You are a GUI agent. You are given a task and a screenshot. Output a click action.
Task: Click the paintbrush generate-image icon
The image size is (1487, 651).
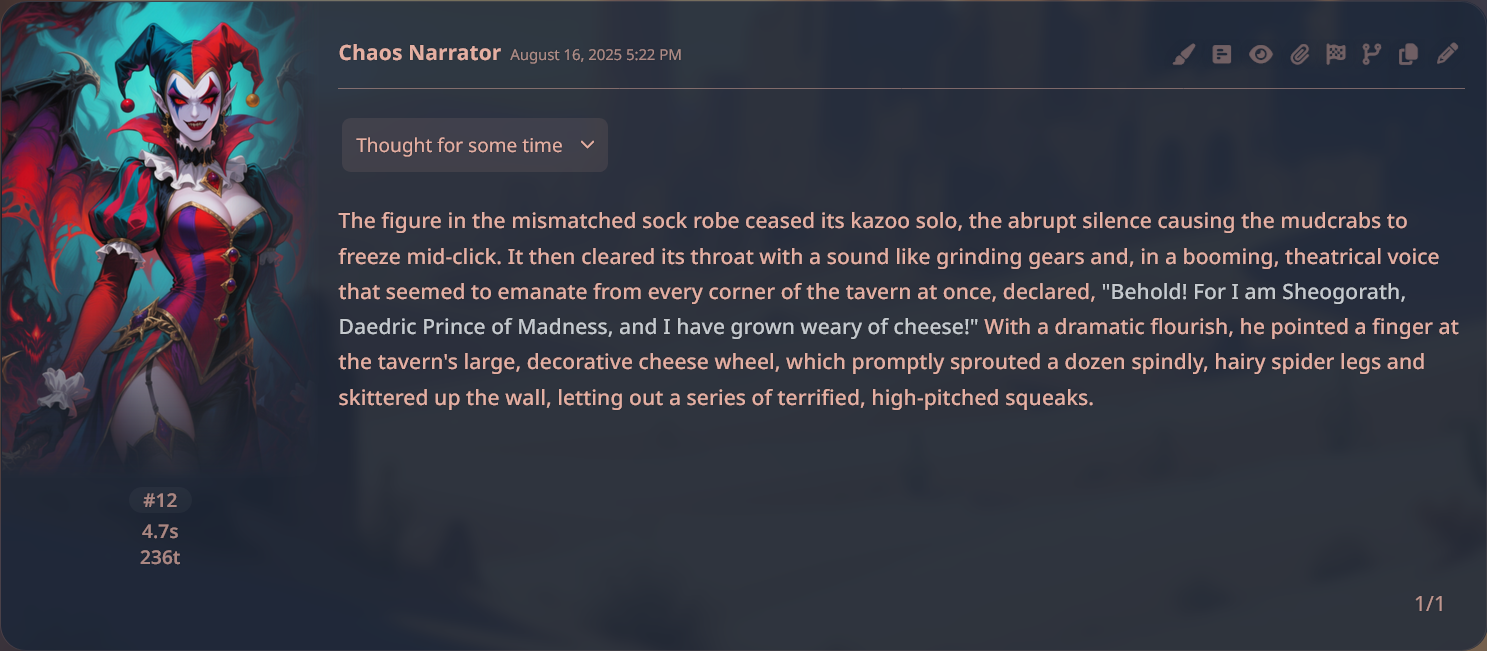[1184, 54]
